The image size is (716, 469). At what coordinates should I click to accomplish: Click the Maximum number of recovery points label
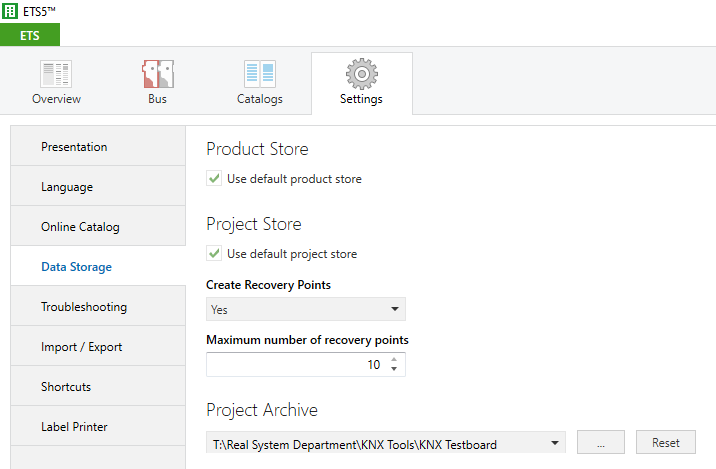point(307,340)
